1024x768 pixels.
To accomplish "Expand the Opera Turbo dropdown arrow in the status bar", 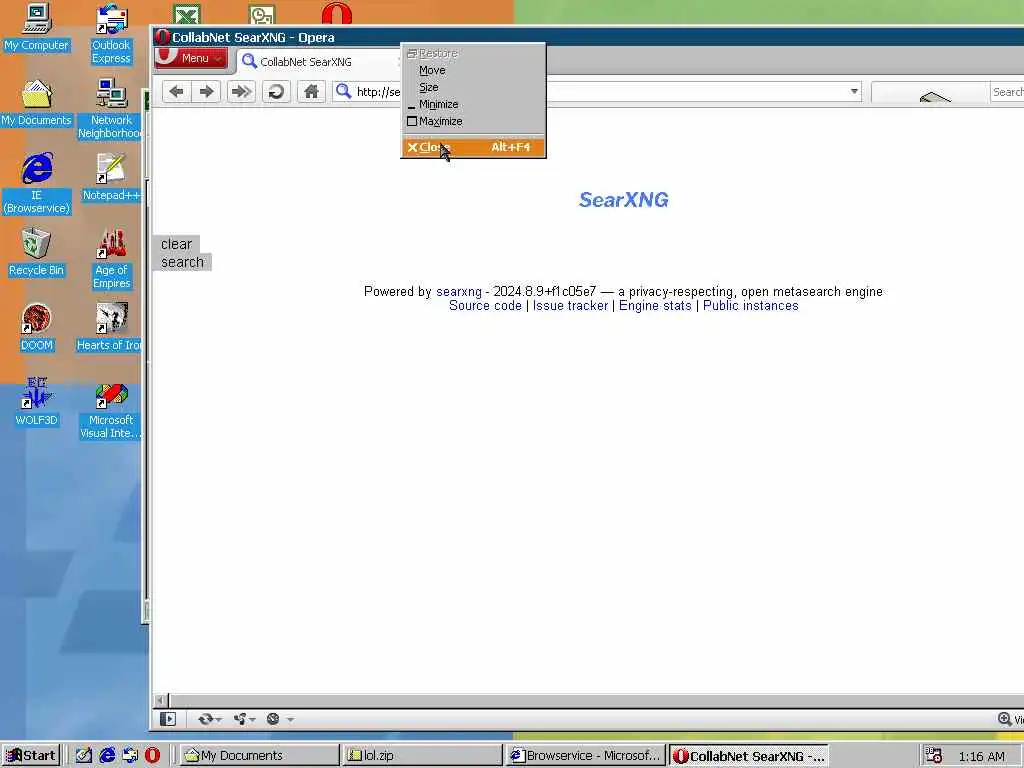I will click(x=291, y=720).
